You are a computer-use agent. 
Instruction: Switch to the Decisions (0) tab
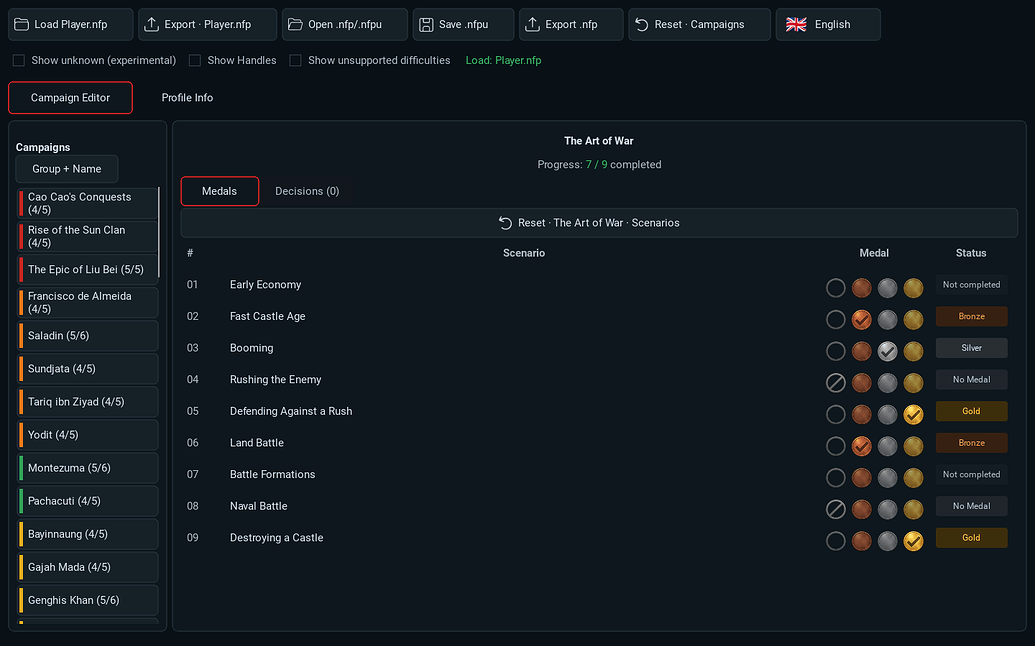(x=307, y=191)
